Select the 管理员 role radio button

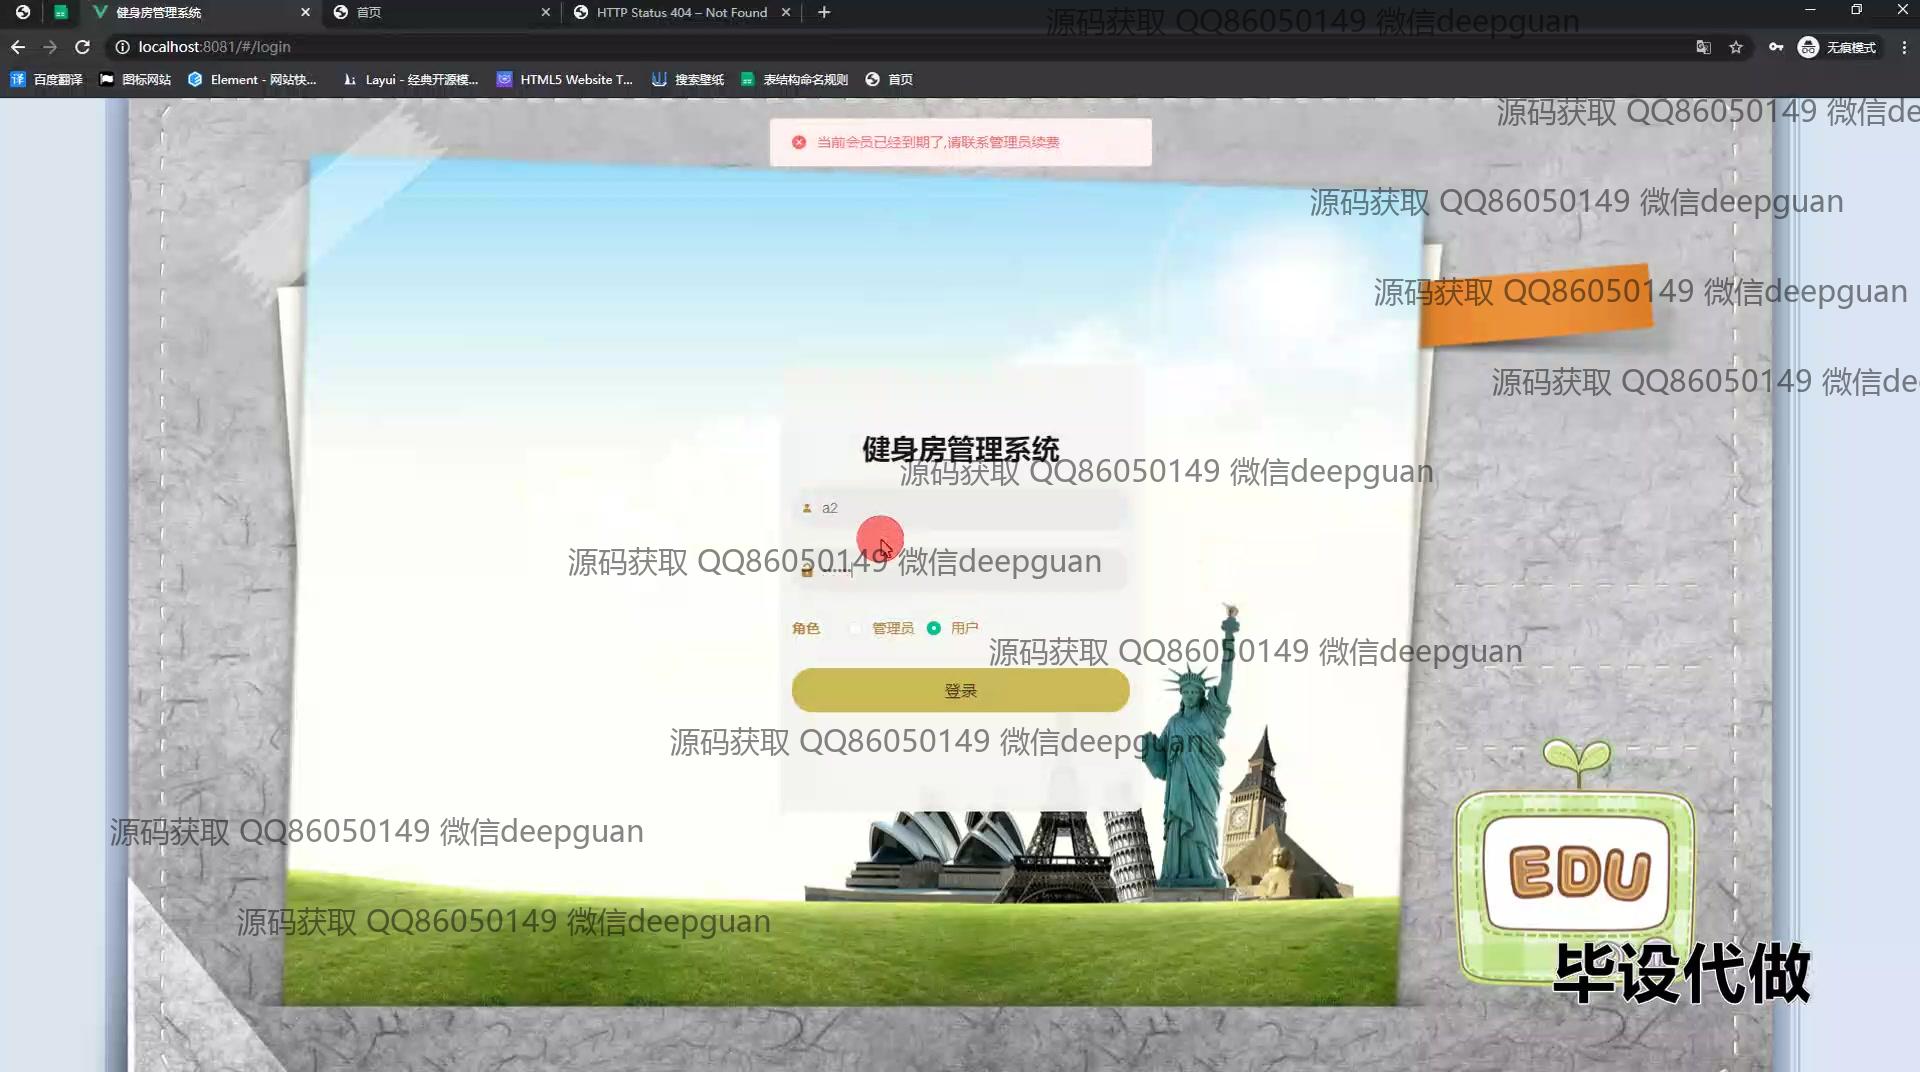(854, 628)
